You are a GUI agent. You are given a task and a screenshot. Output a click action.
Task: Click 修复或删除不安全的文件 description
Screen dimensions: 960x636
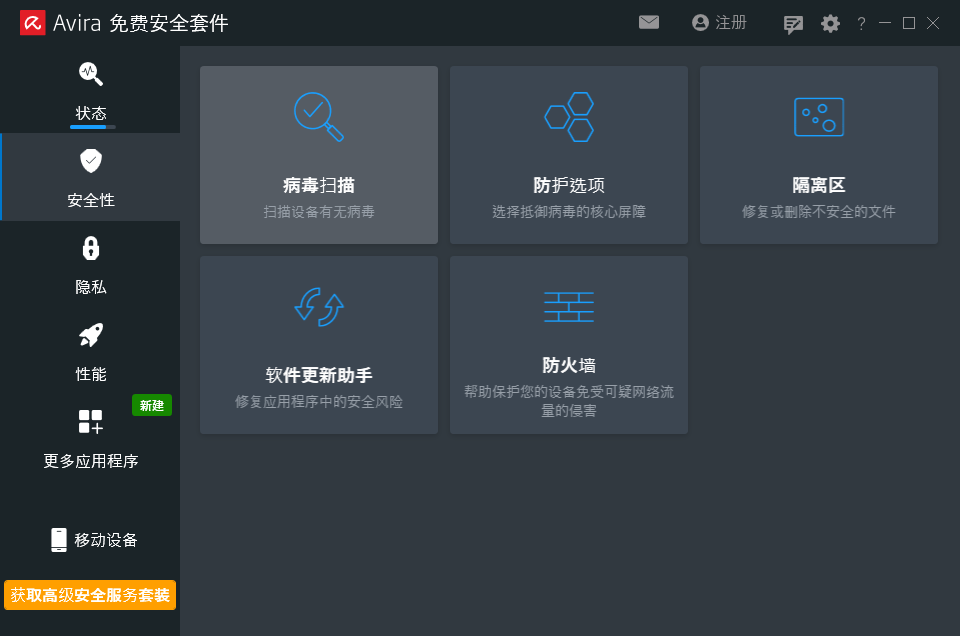[x=819, y=212]
